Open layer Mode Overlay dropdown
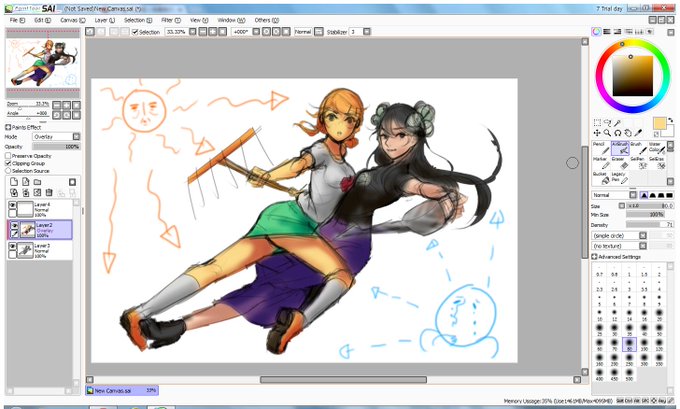680x409 pixels. pyautogui.click(x=56, y=137)
